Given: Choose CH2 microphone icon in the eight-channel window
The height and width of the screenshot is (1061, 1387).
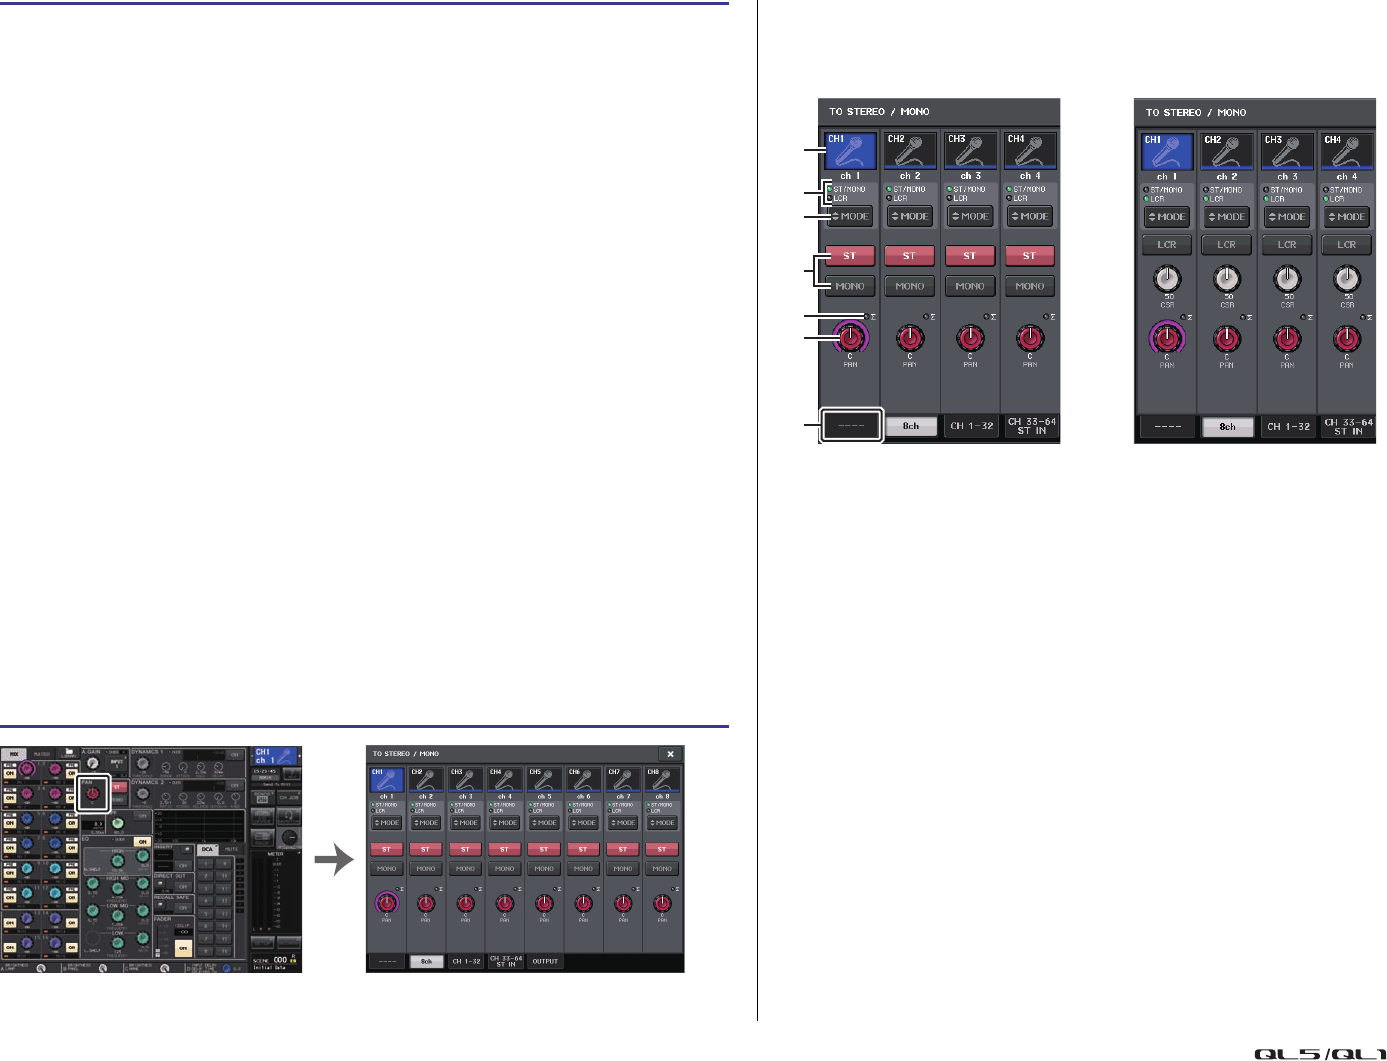Looking at the screenshot, I should click(426, 779).
